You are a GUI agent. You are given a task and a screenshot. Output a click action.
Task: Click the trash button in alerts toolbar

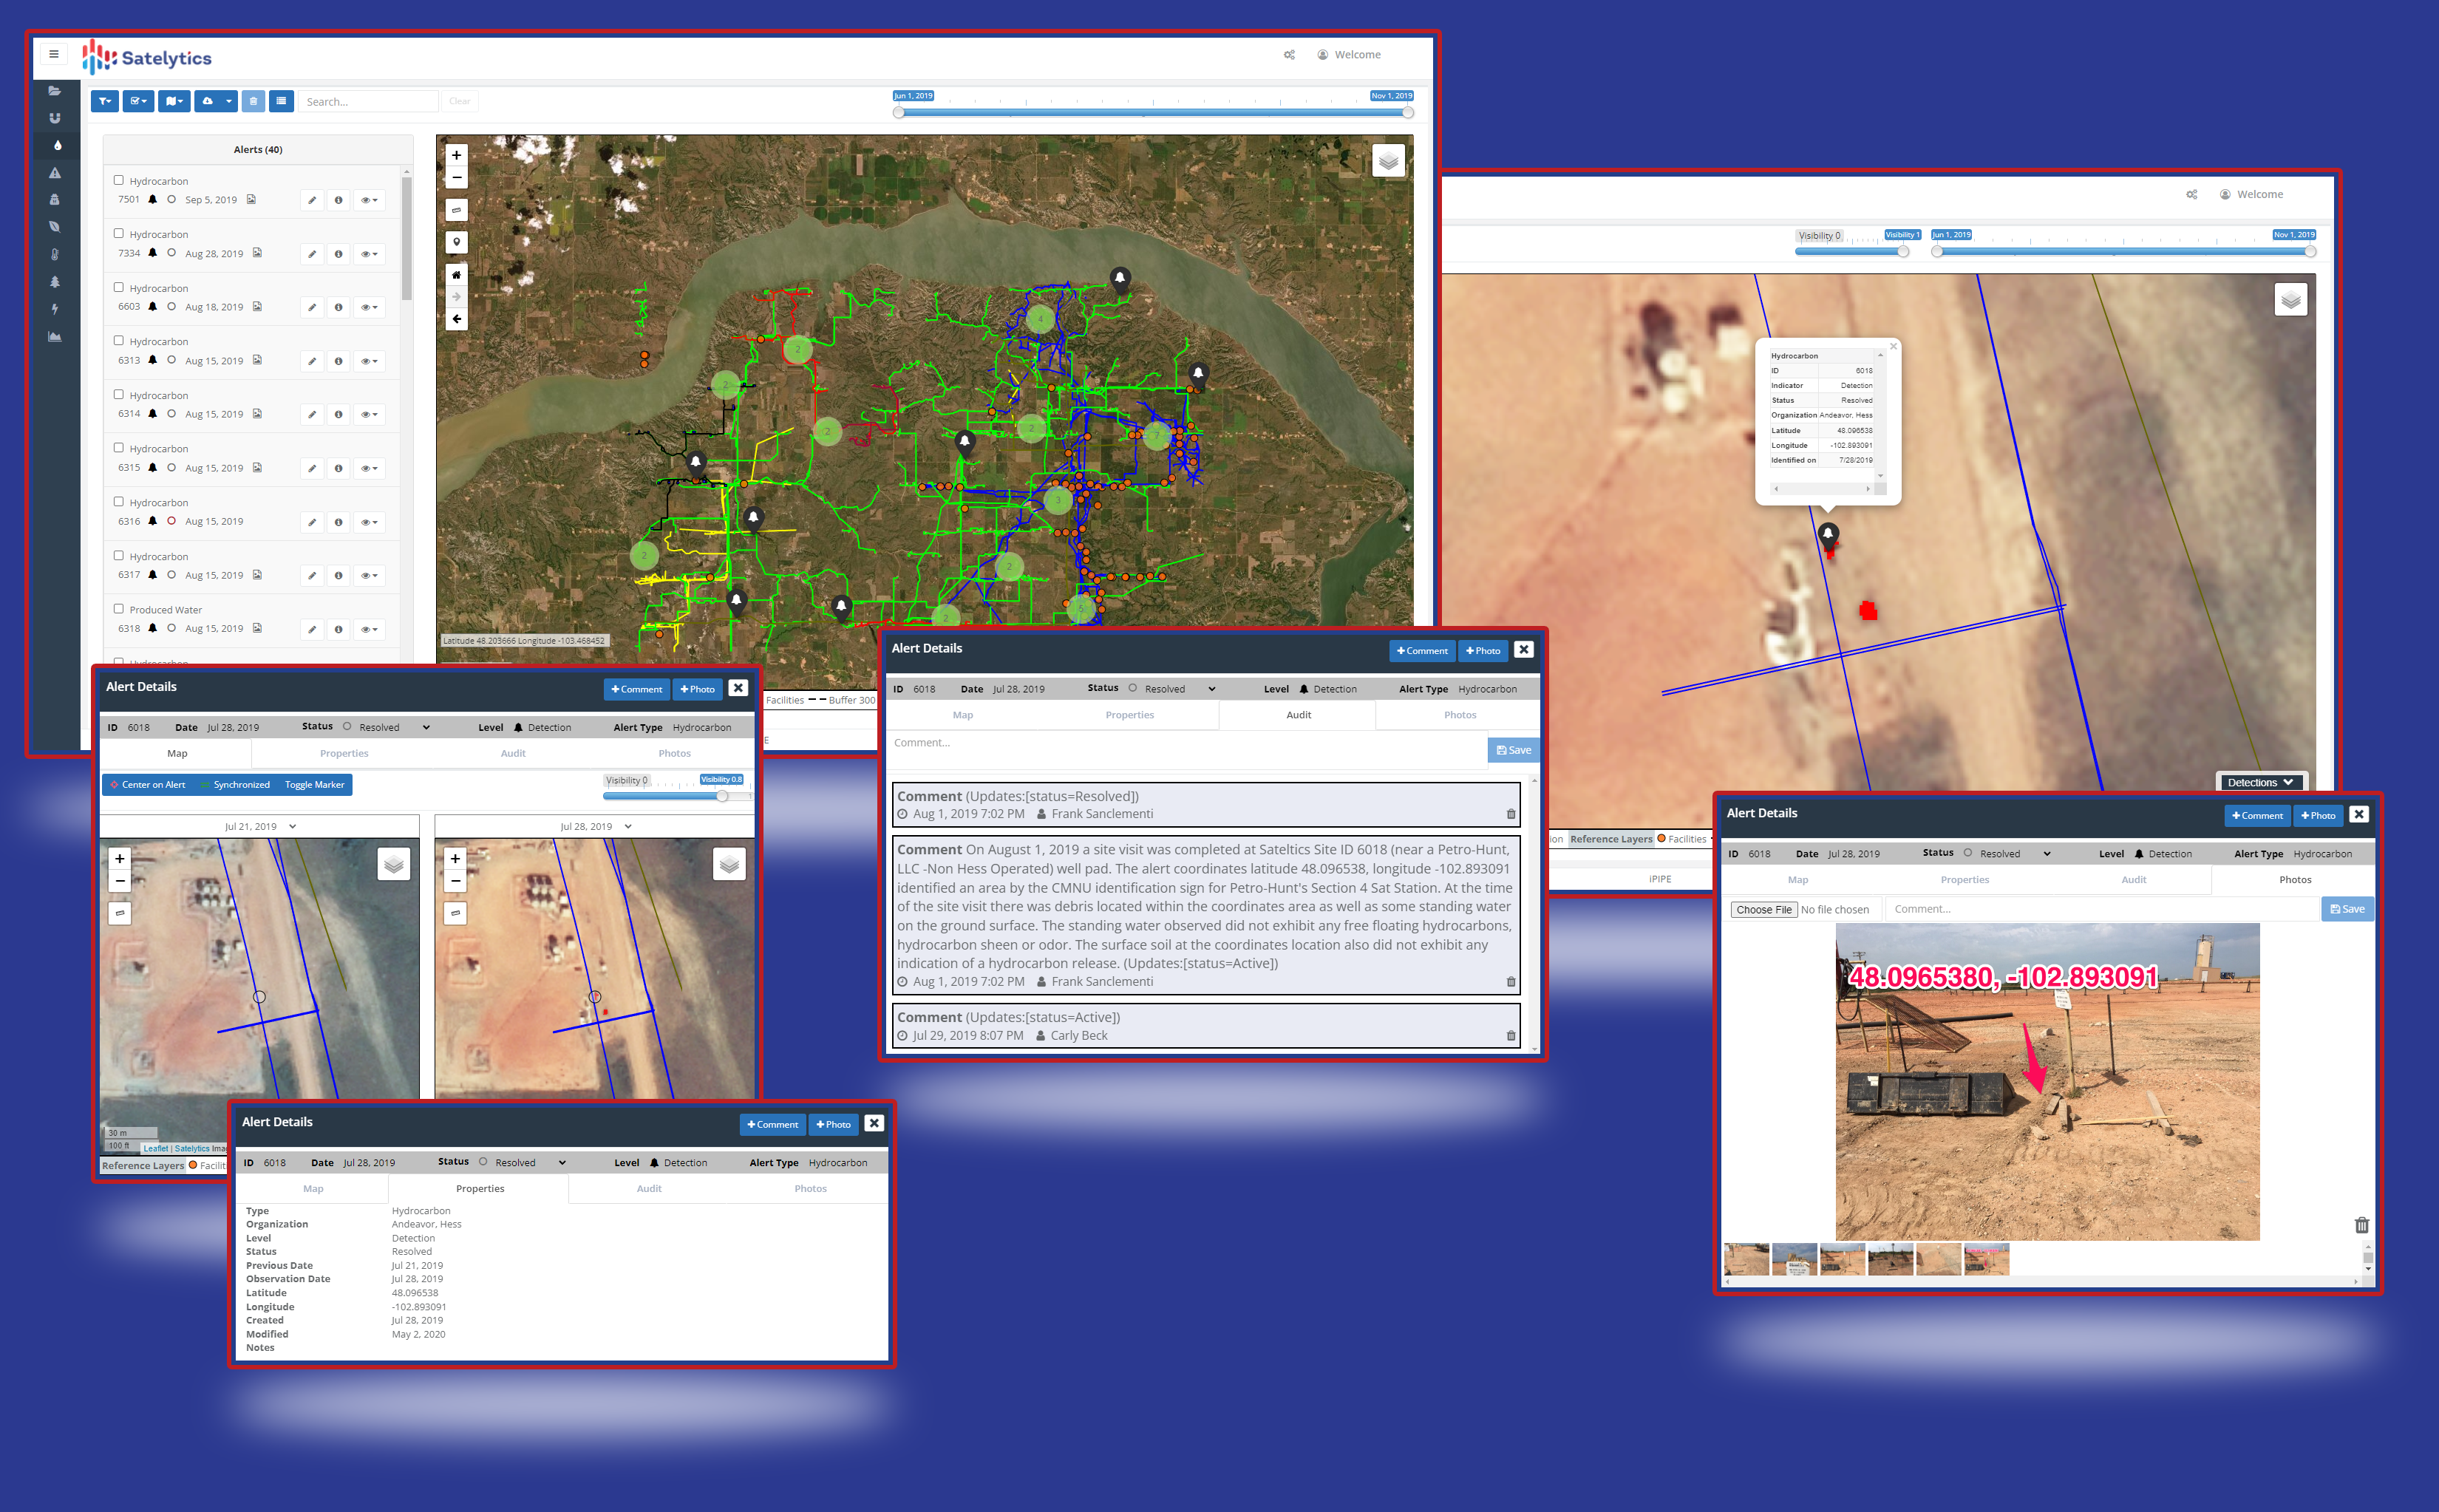point(254,101)
